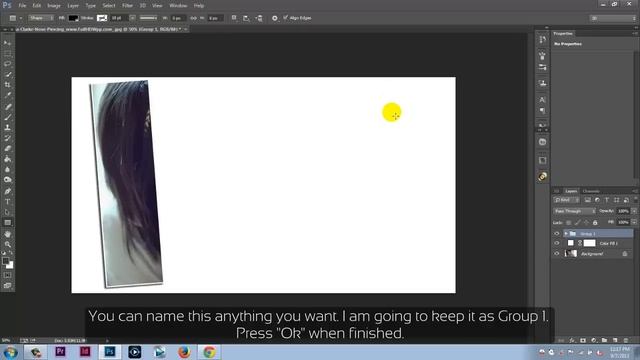Open the stroke type line dropdown

tap(149, 18)
